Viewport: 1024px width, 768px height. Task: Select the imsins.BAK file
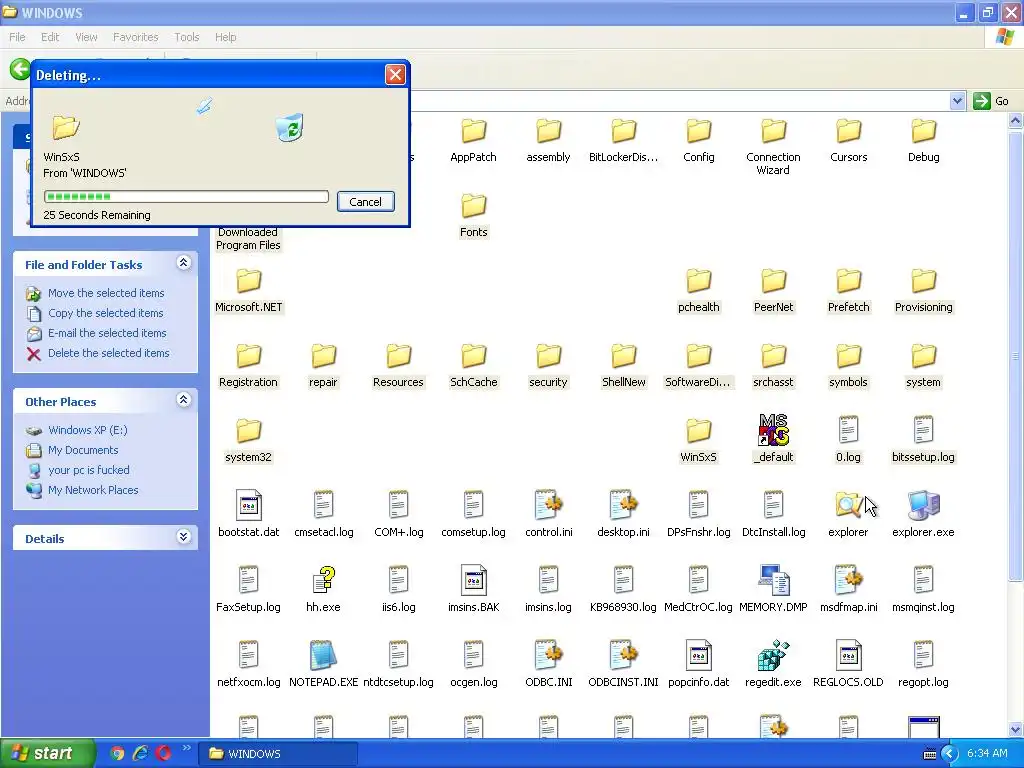473,590
